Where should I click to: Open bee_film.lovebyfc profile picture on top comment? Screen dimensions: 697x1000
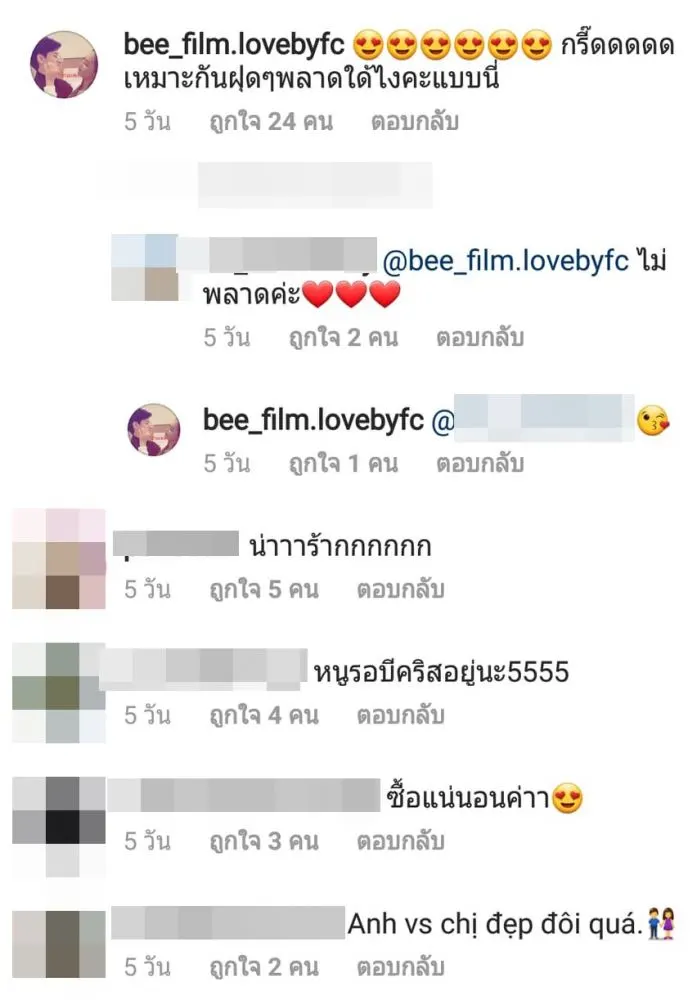pyautogui.click(x=64, y=64)
